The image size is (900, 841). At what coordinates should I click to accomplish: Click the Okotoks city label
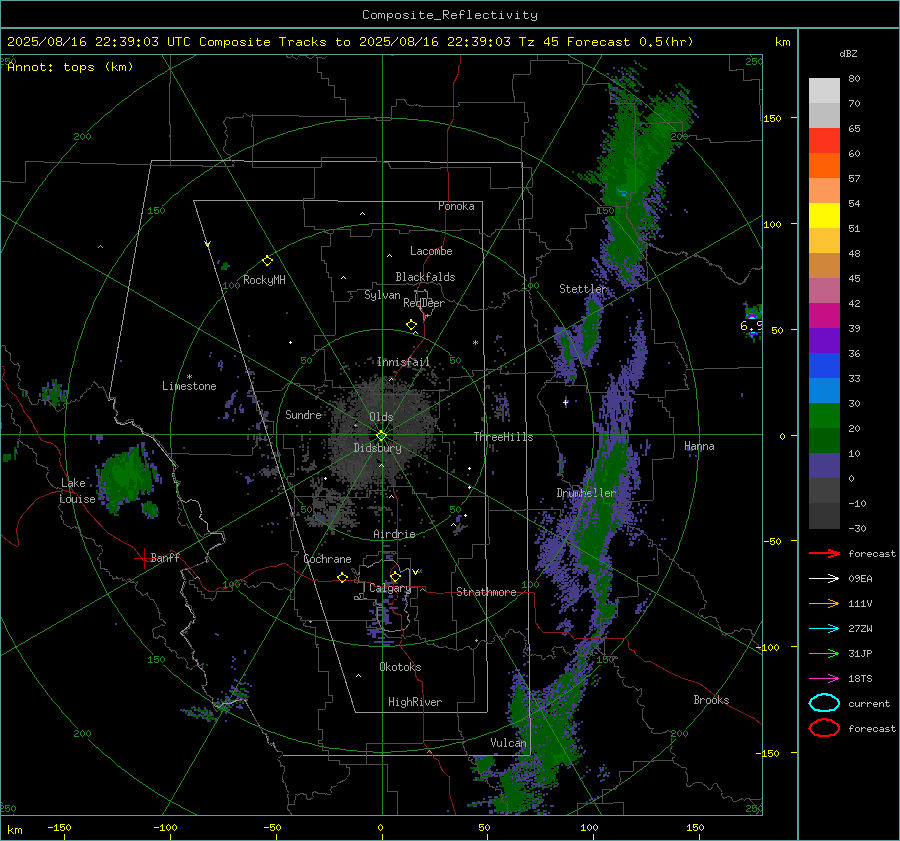coord(400,667)
